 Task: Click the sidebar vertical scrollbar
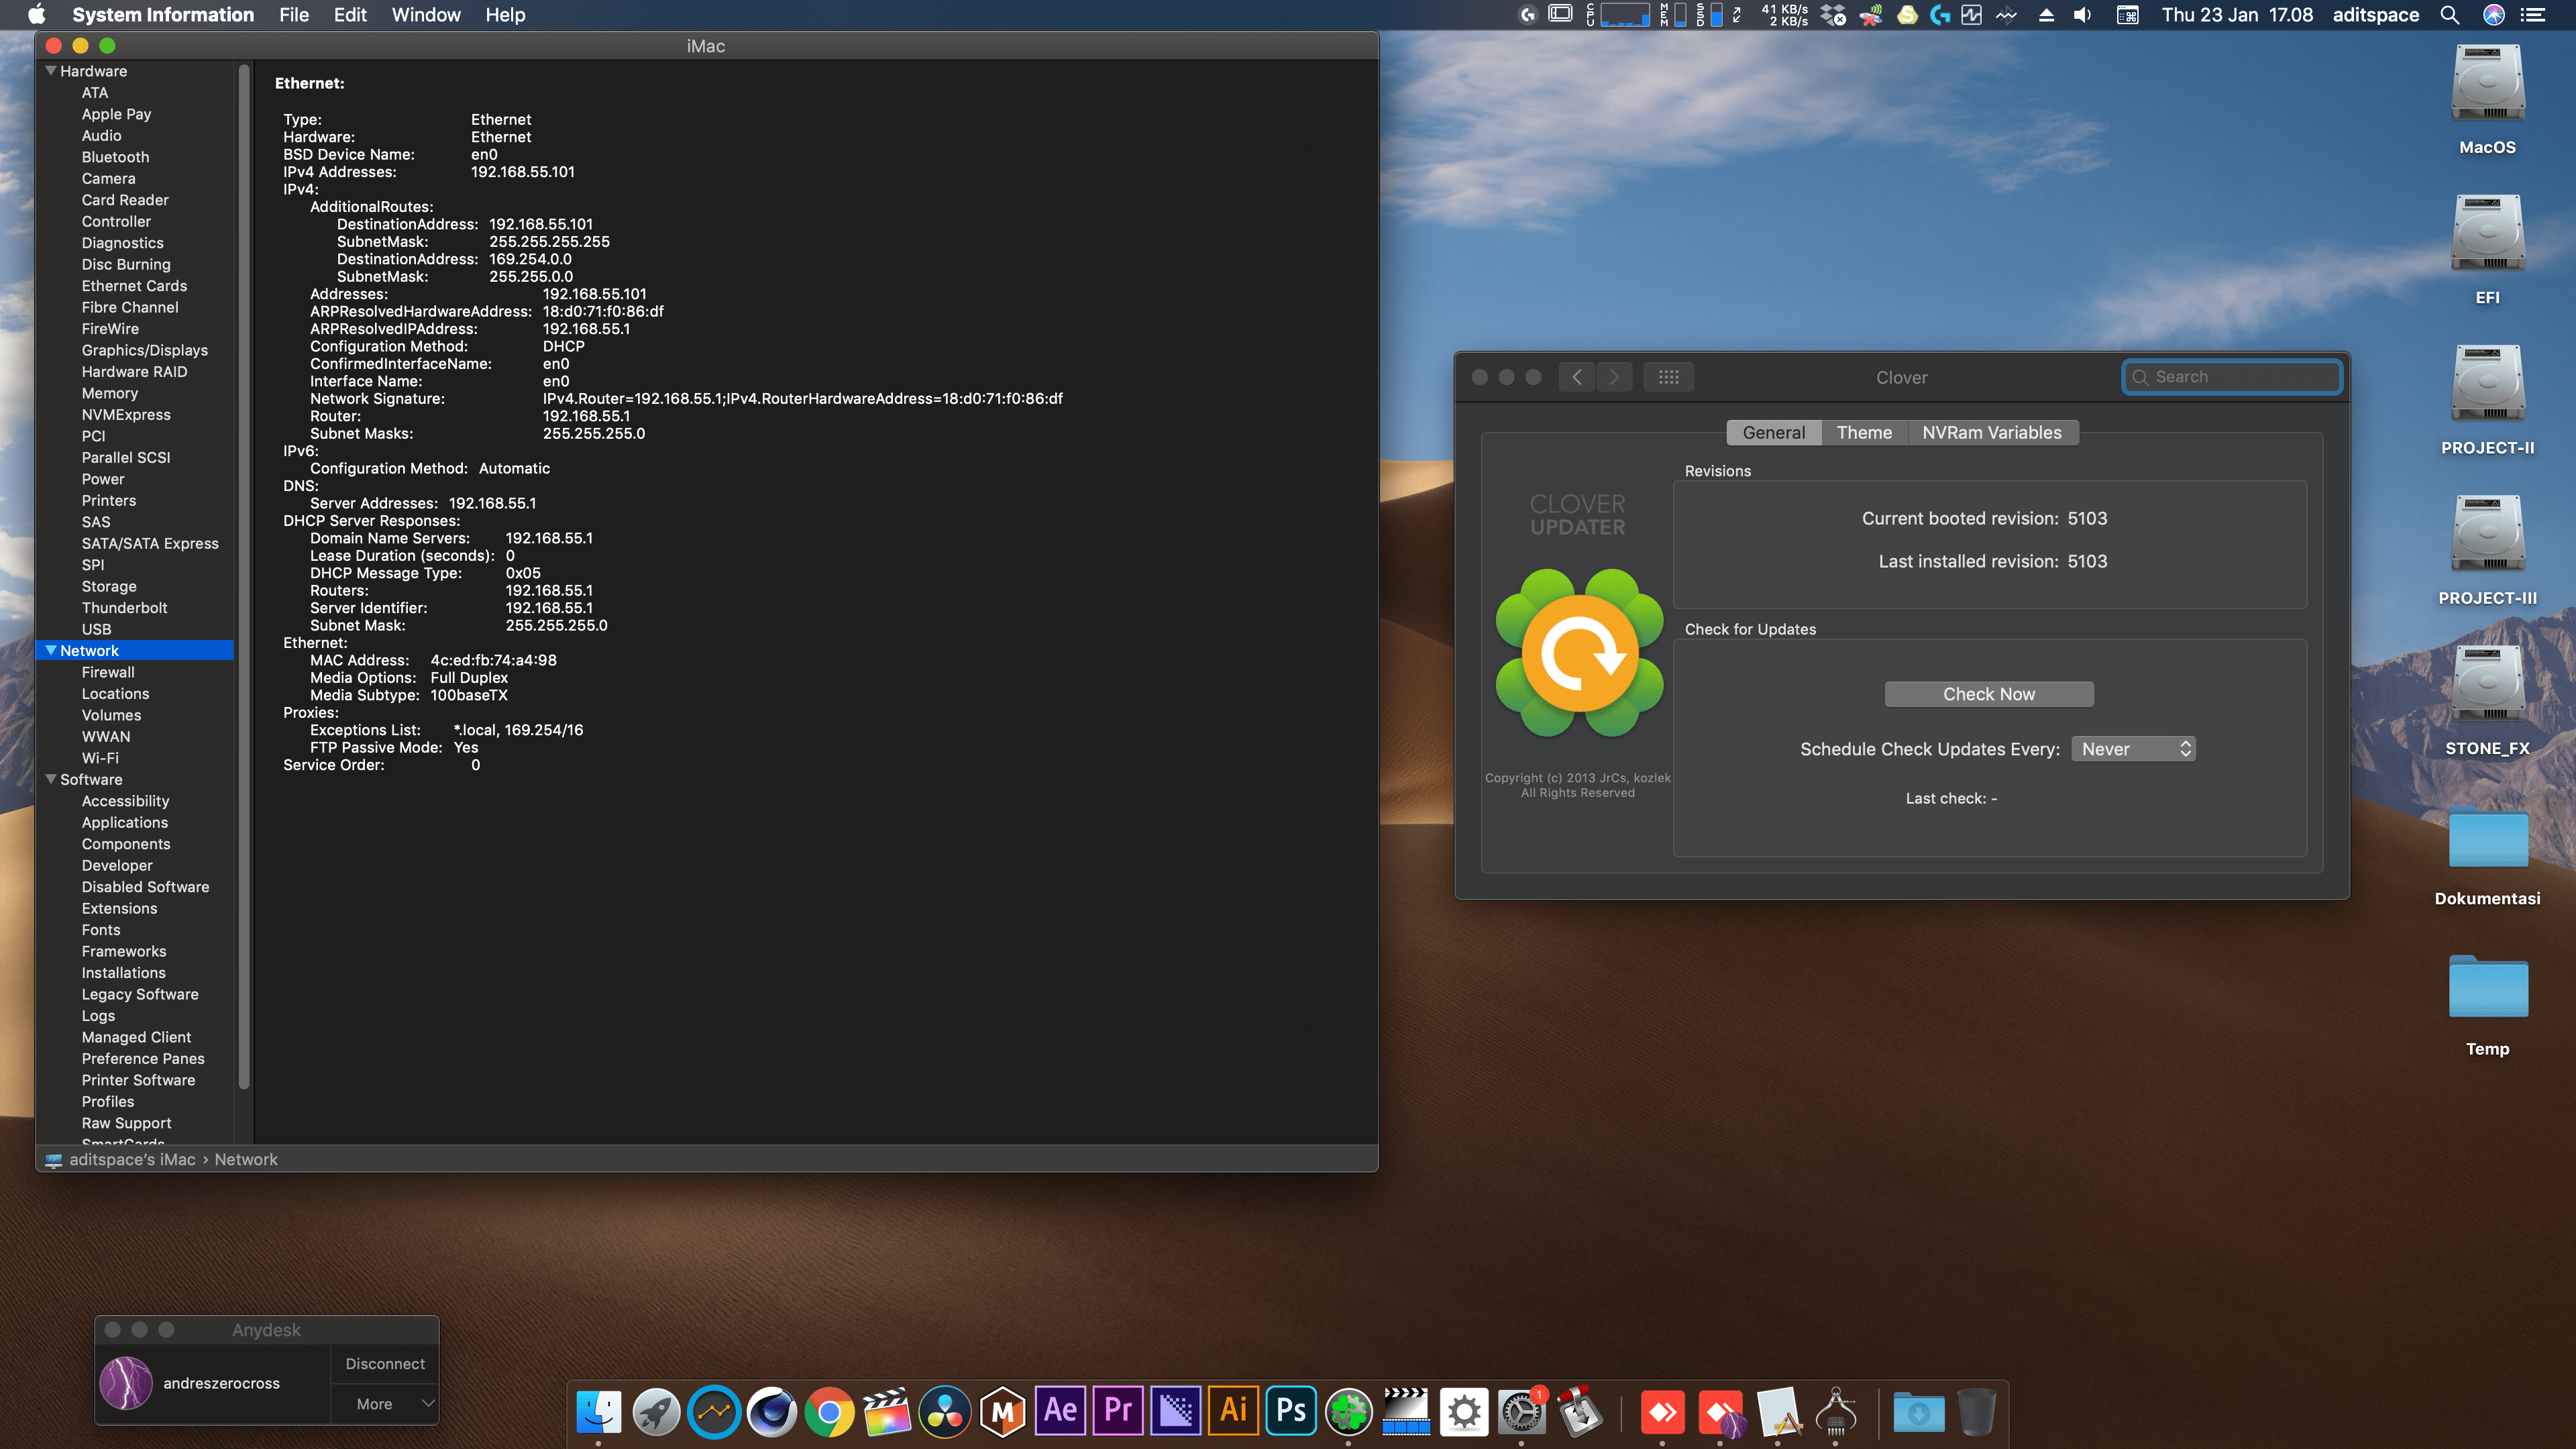pos(244,576)
